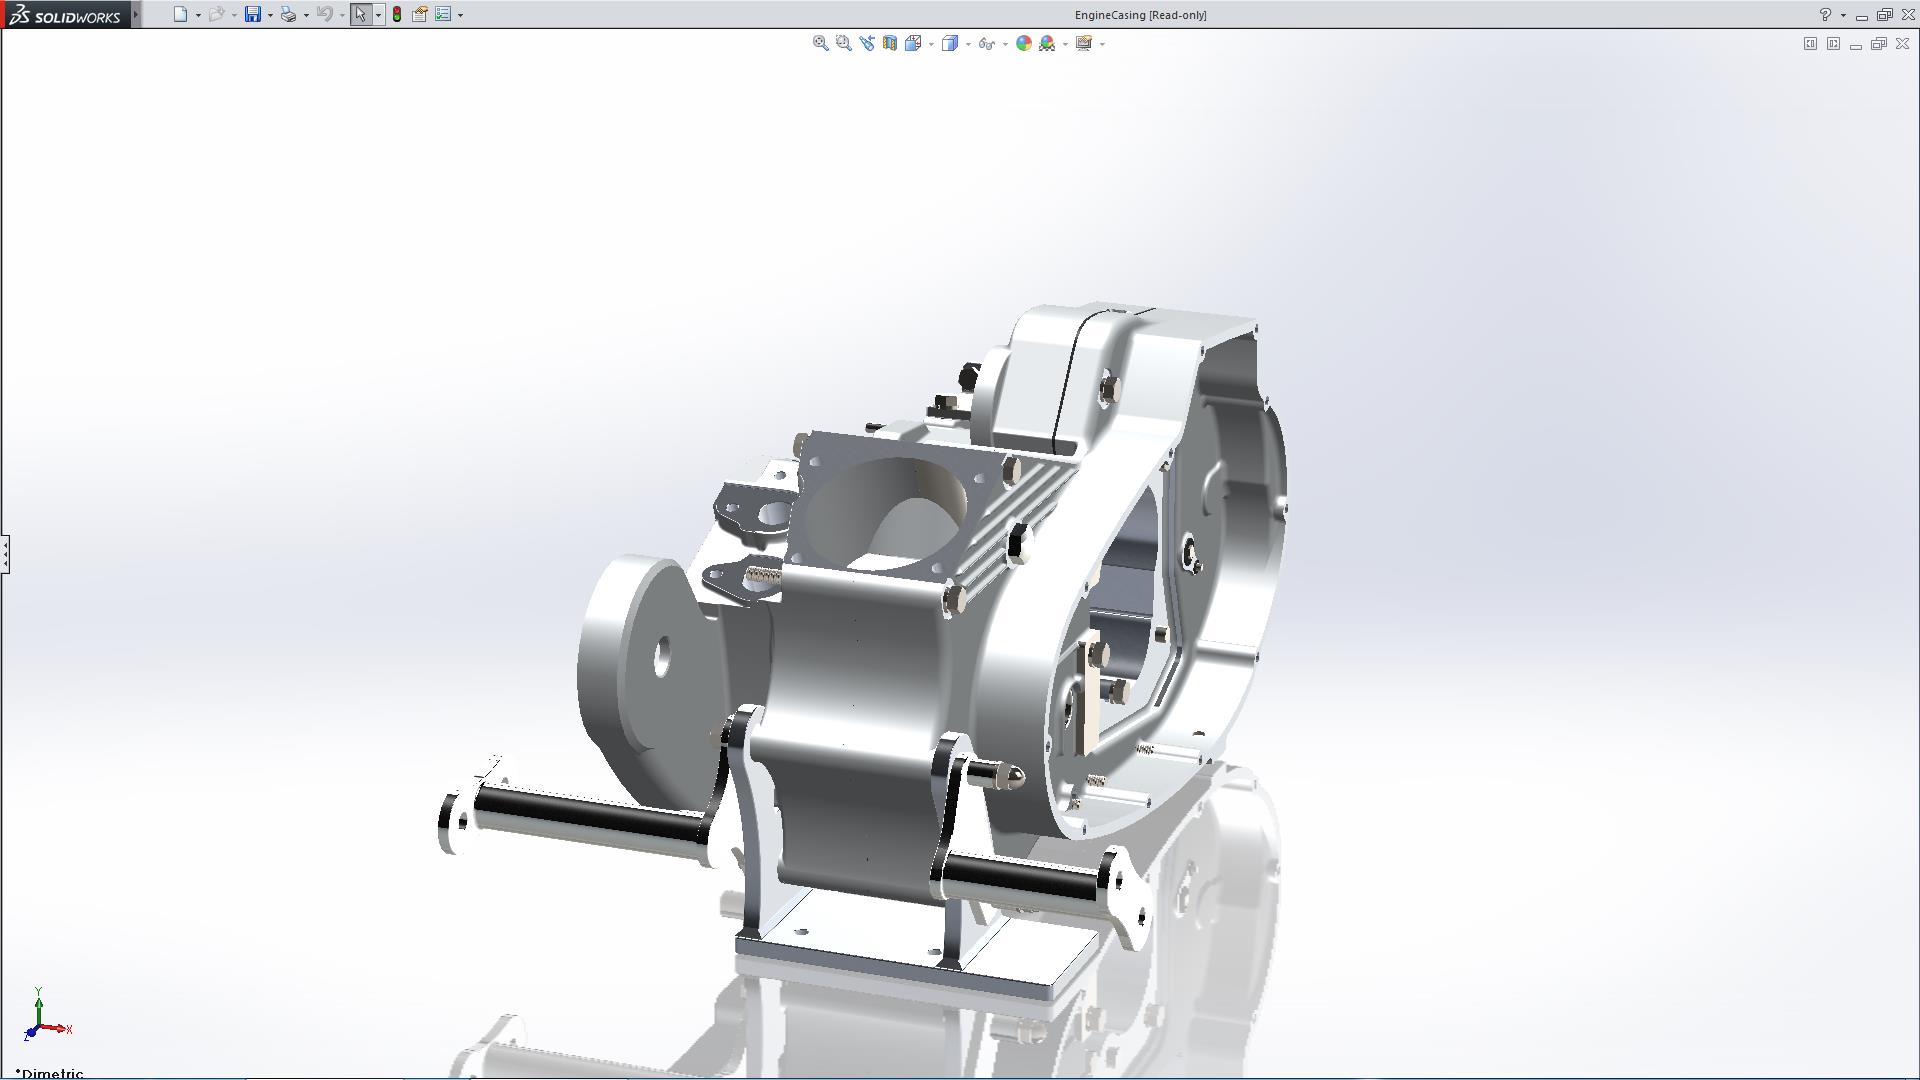
Task: Expand the SolidWorks menu flyout arrow
Action: tap(136, 14)
